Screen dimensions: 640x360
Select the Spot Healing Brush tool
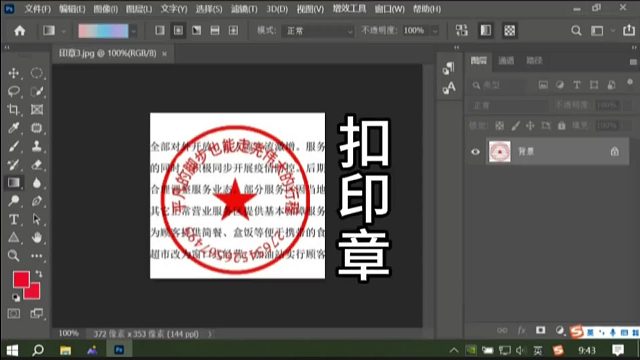coord(37,128)
